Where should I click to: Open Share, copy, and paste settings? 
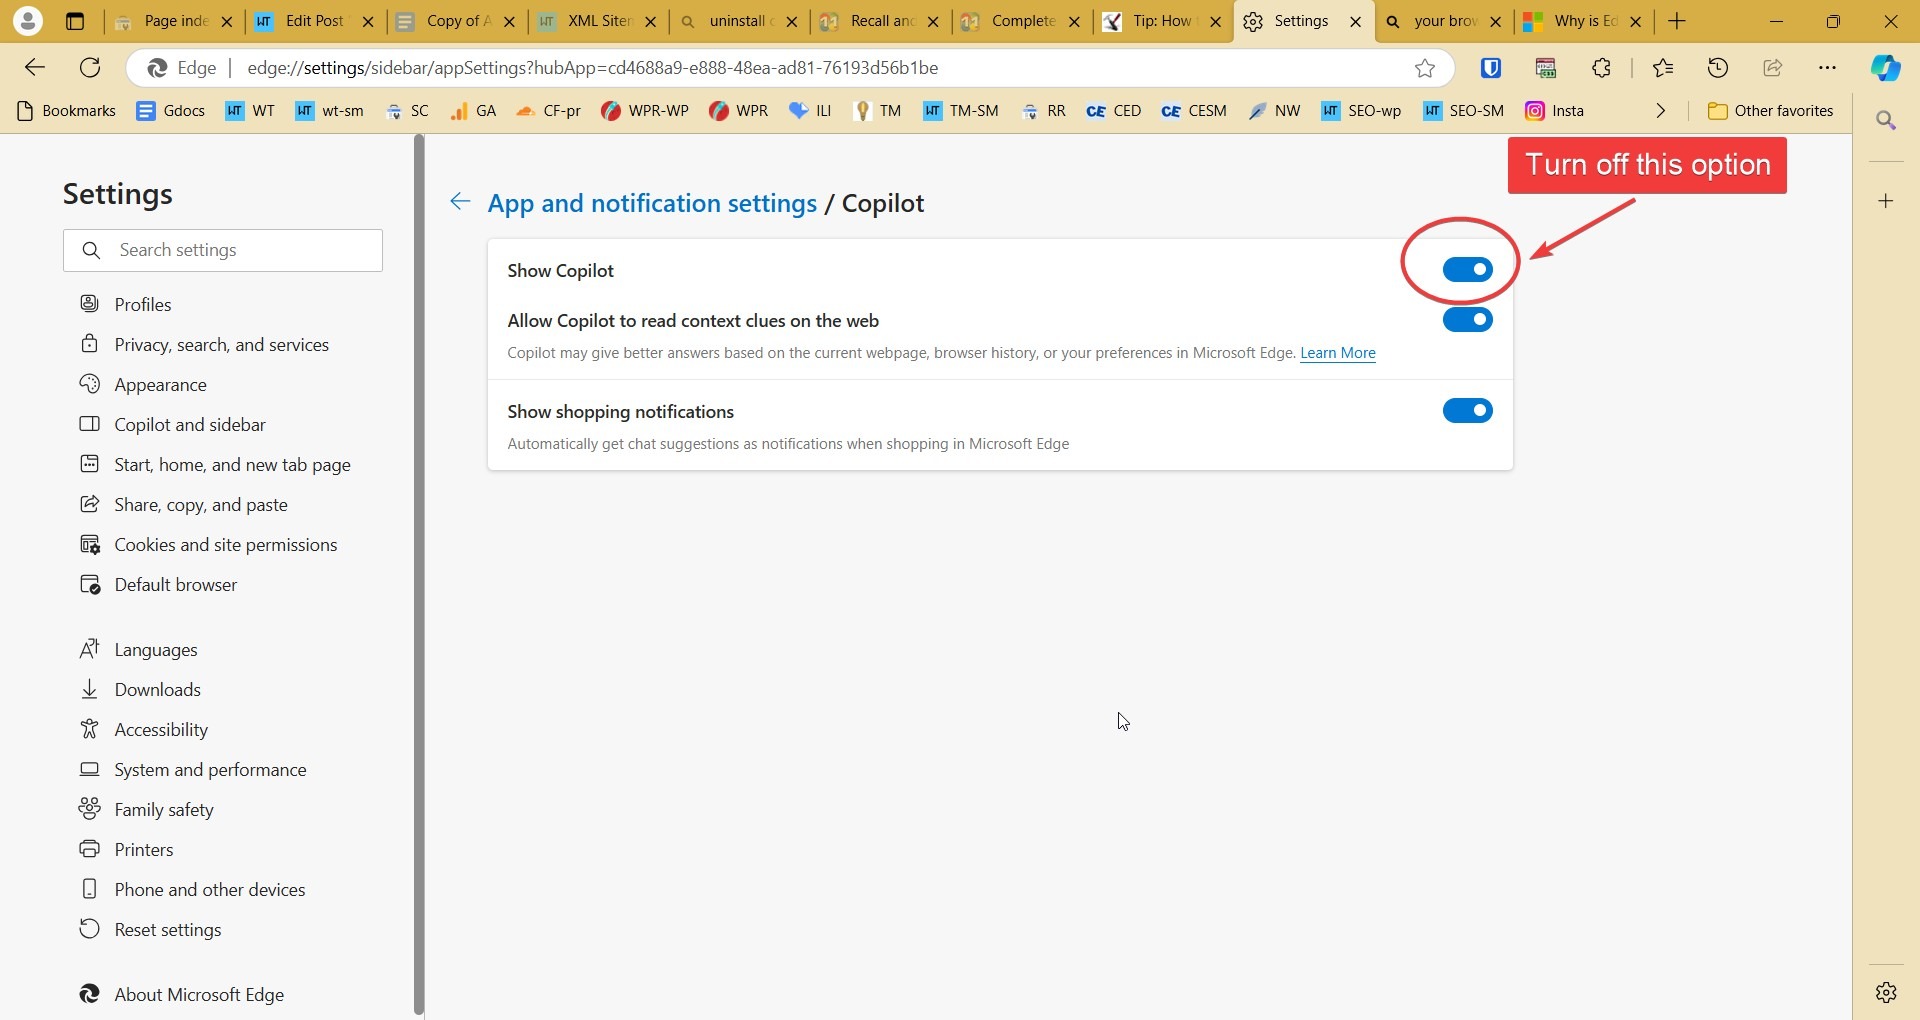click(x=201, y=504)
